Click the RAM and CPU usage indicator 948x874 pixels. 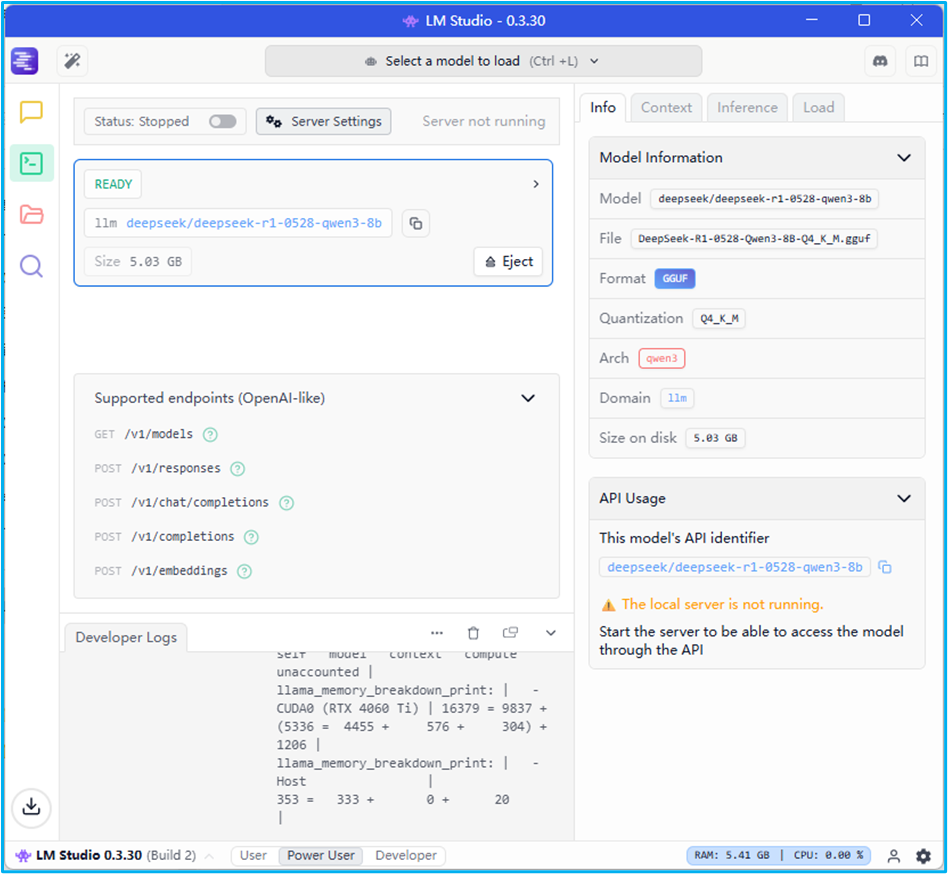point(778,856)
